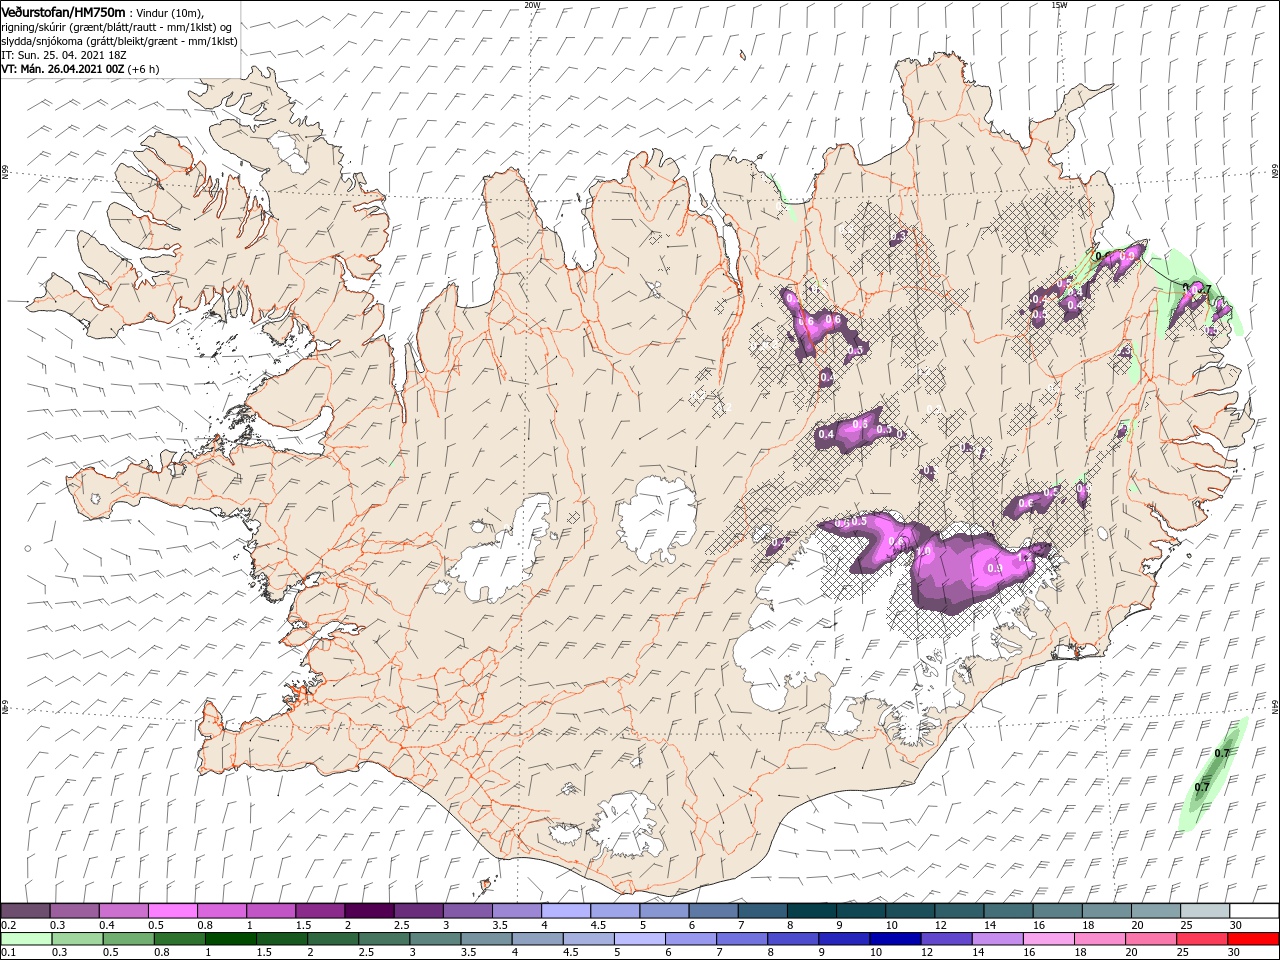This screenshot has height=960, width=1280.
Task: Click the light pink swatch above the lower row's 16 label
Action: (x=1048, y=939)
